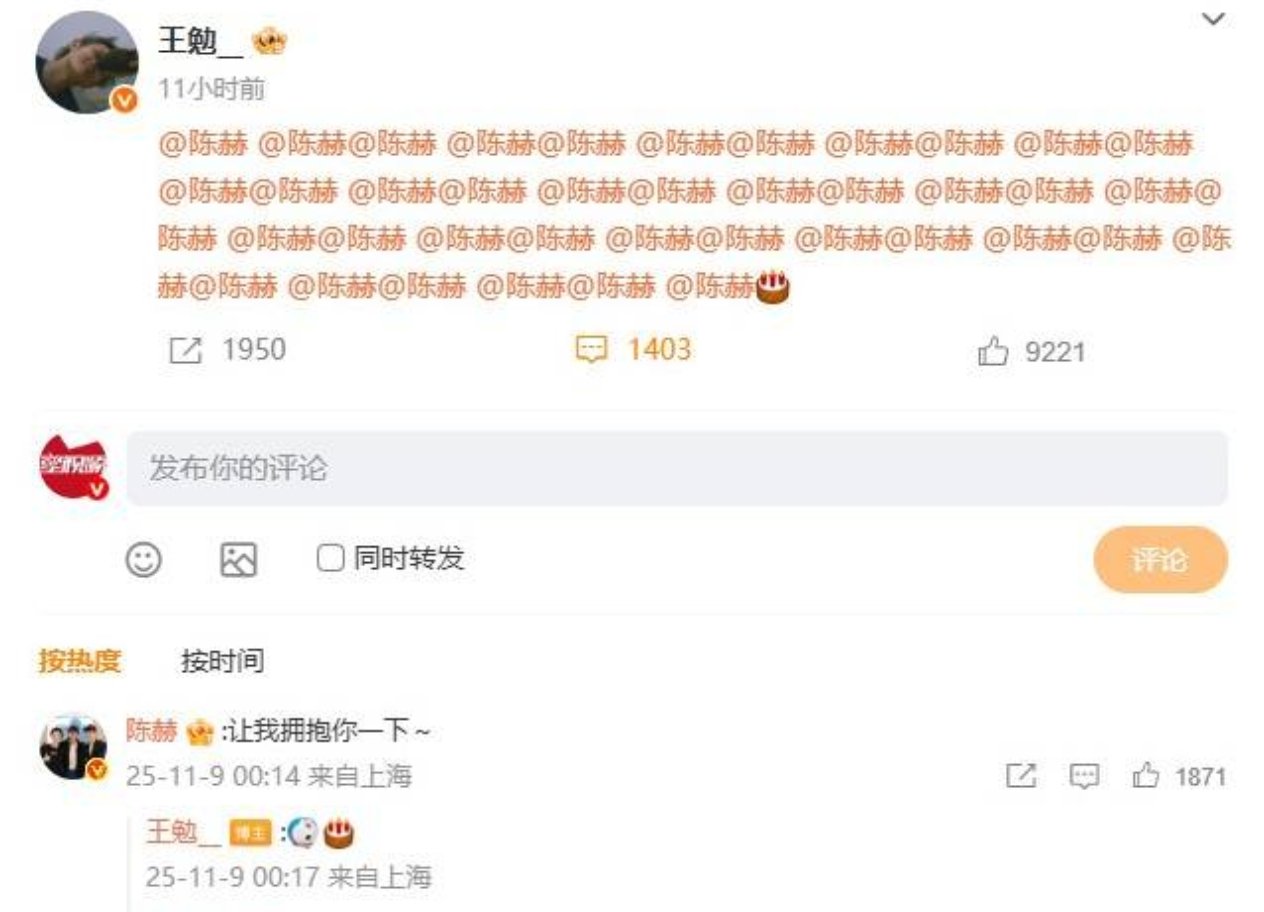
Task: Reply to 陈赫's comment via bubble icon
Action: tap(1084, 776)
